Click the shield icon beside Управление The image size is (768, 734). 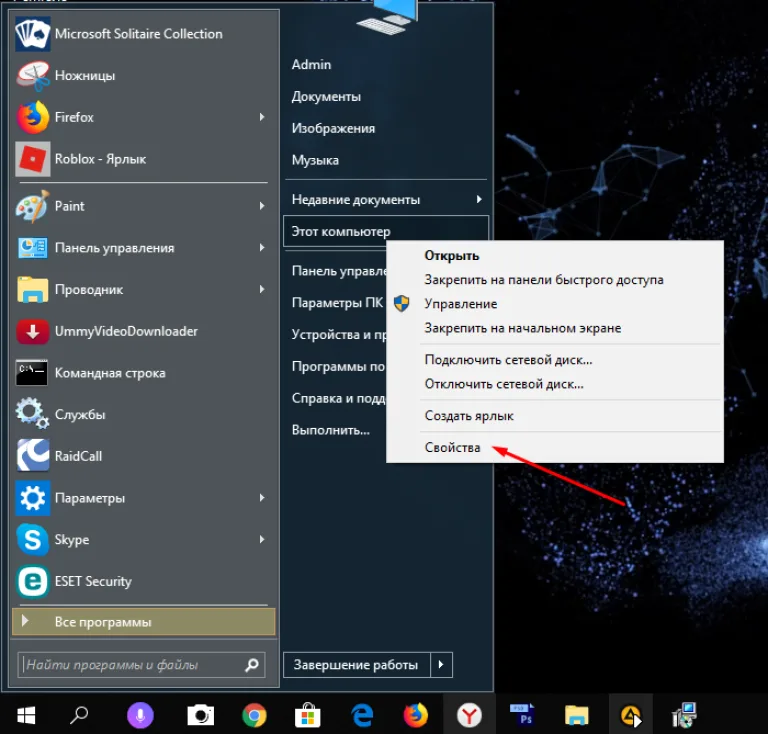402,303
